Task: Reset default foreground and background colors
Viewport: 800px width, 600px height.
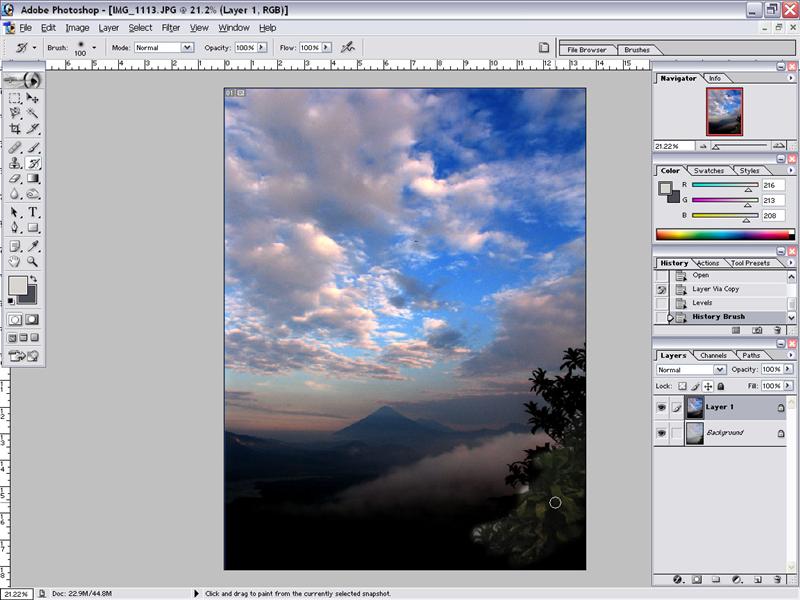Action: 11,301
